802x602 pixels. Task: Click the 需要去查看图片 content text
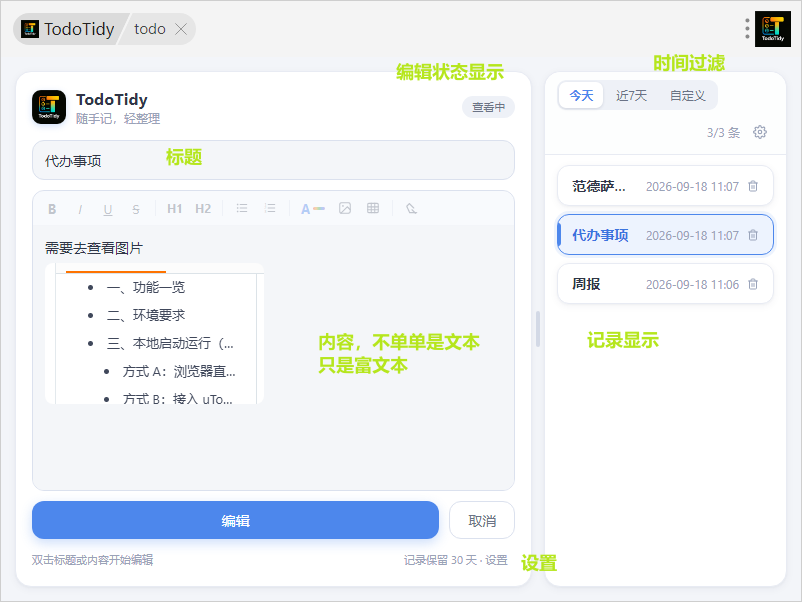pyautogui.click(x=94, y=248)
